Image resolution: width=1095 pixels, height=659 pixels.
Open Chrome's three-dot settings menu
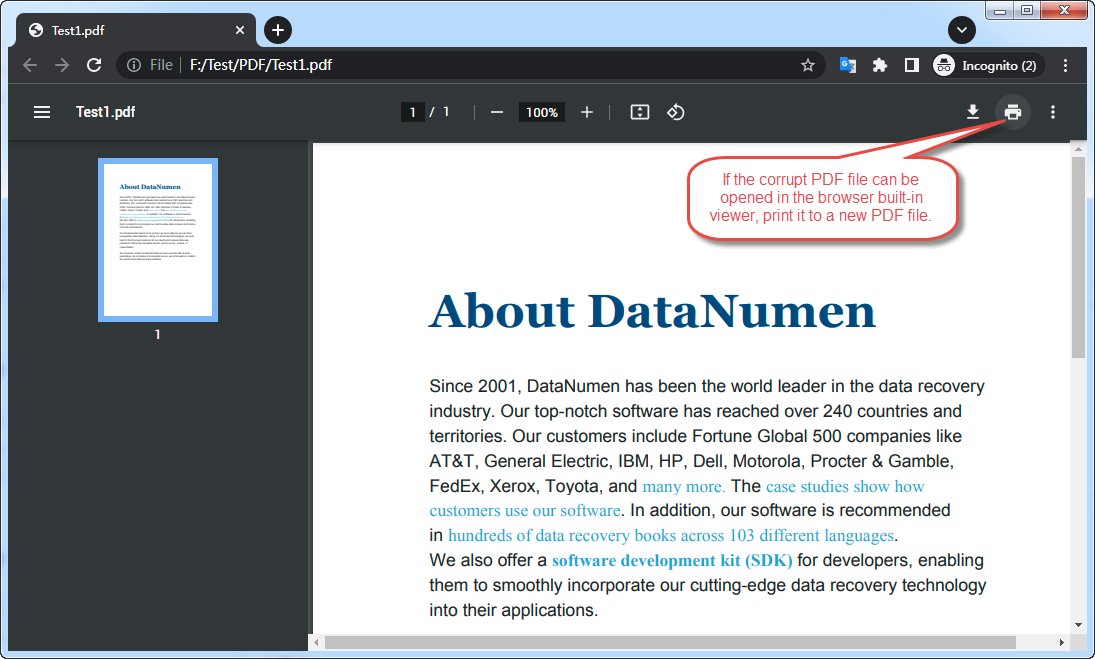click(1064, 64)
